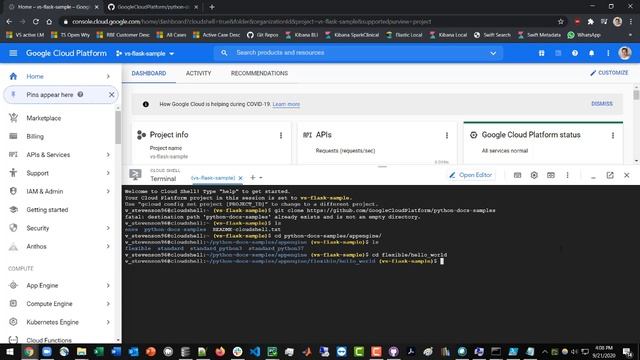Image resolution: width=640 pixels, height=360 pixels.
Task: Open the Git Repos bookmark
Action: tap(262, 35)
